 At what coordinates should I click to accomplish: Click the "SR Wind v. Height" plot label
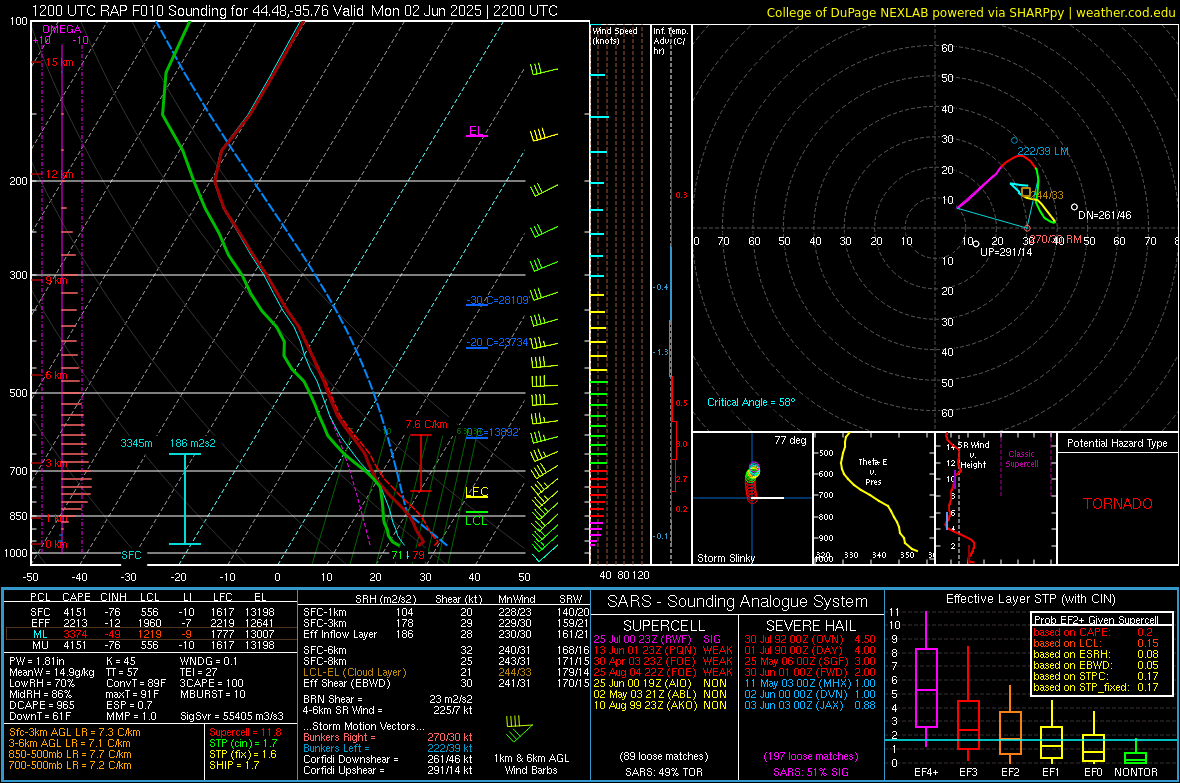click(x=974, y=455)
